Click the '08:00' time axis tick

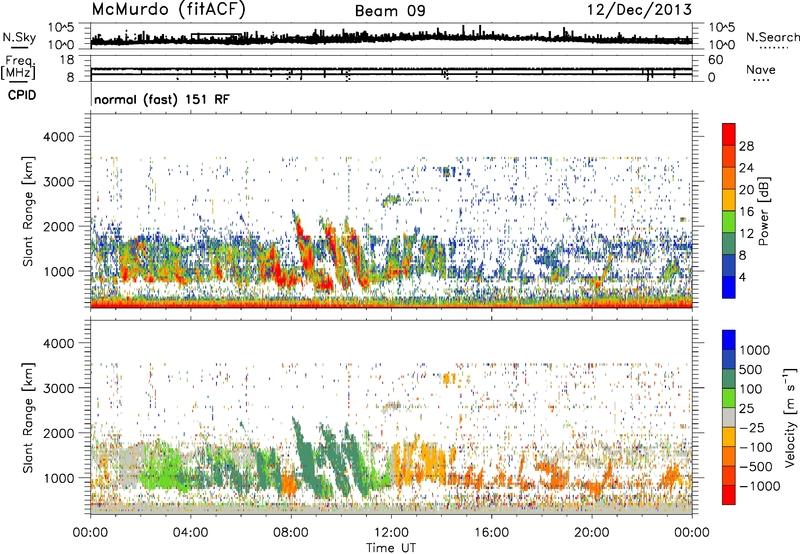tap(291, 533)
